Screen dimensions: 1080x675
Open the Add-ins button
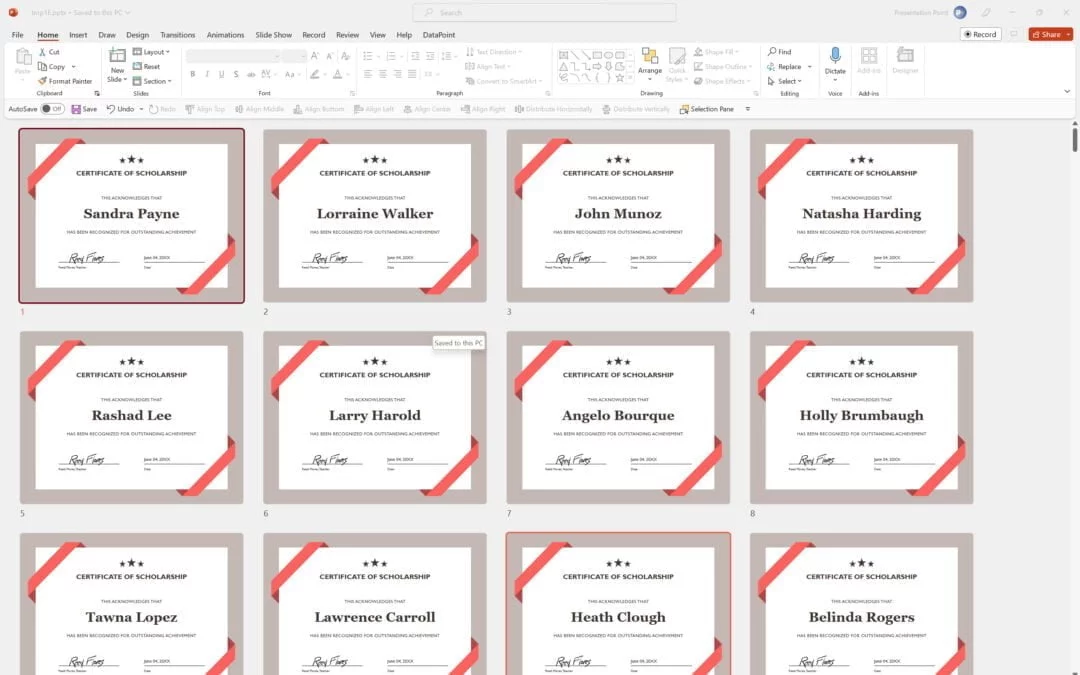pos(869,61)
